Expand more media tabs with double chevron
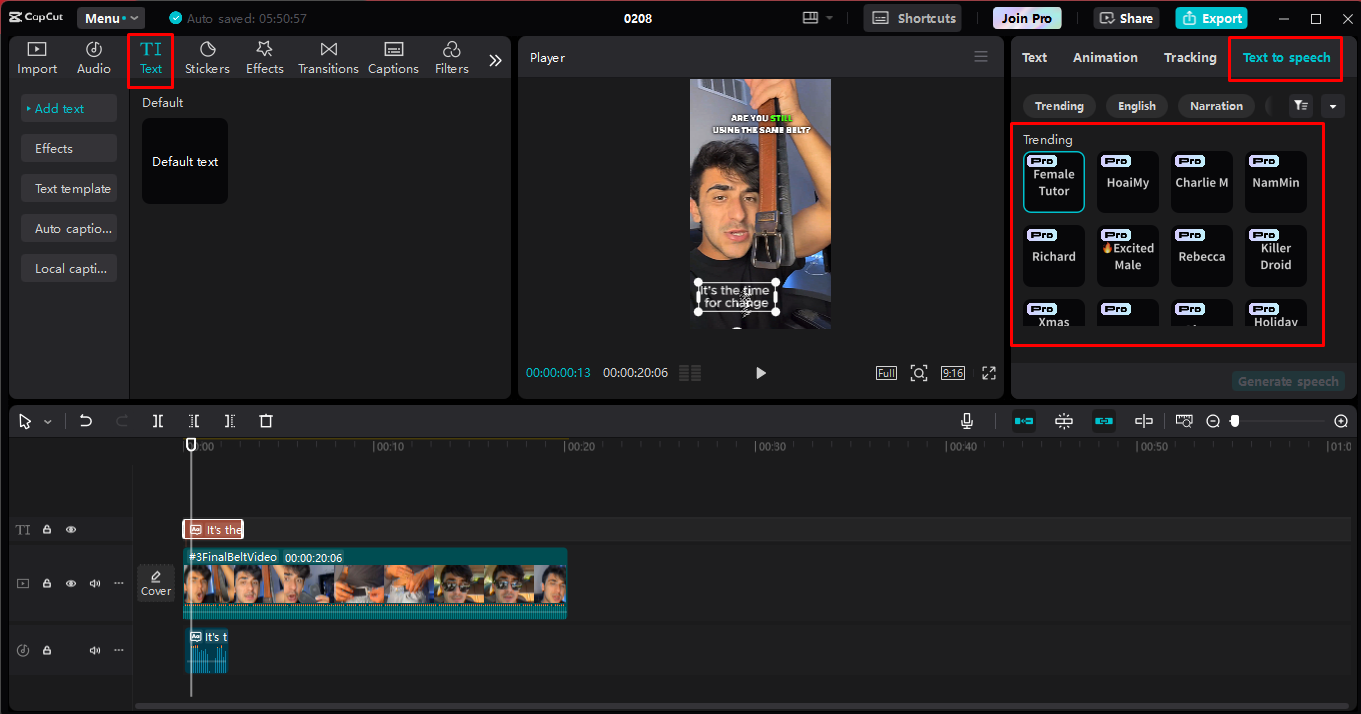 point(495,60)
